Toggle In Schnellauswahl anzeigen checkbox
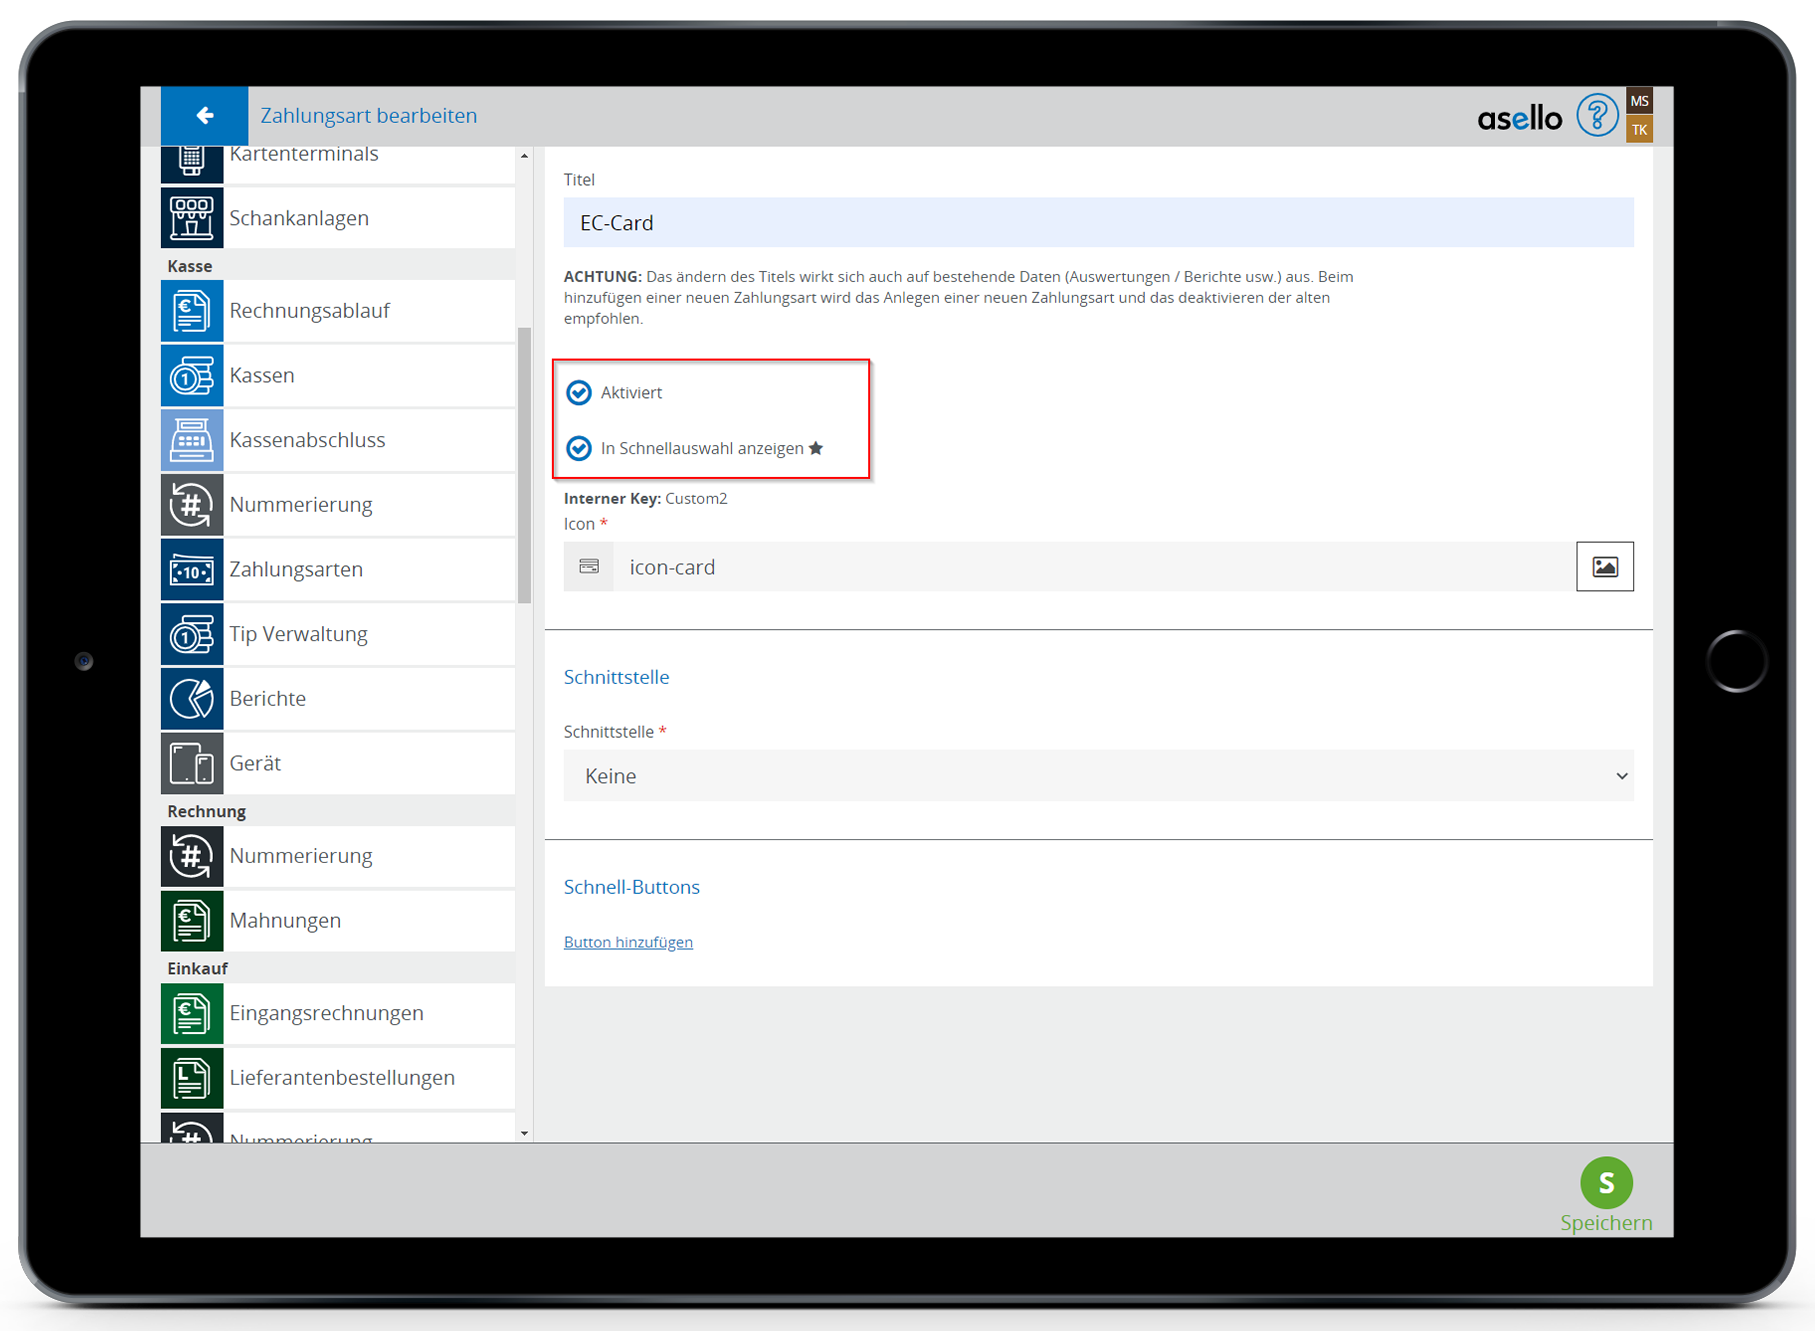This screenshot has width=1815, height=1331. tap(579, 449)
